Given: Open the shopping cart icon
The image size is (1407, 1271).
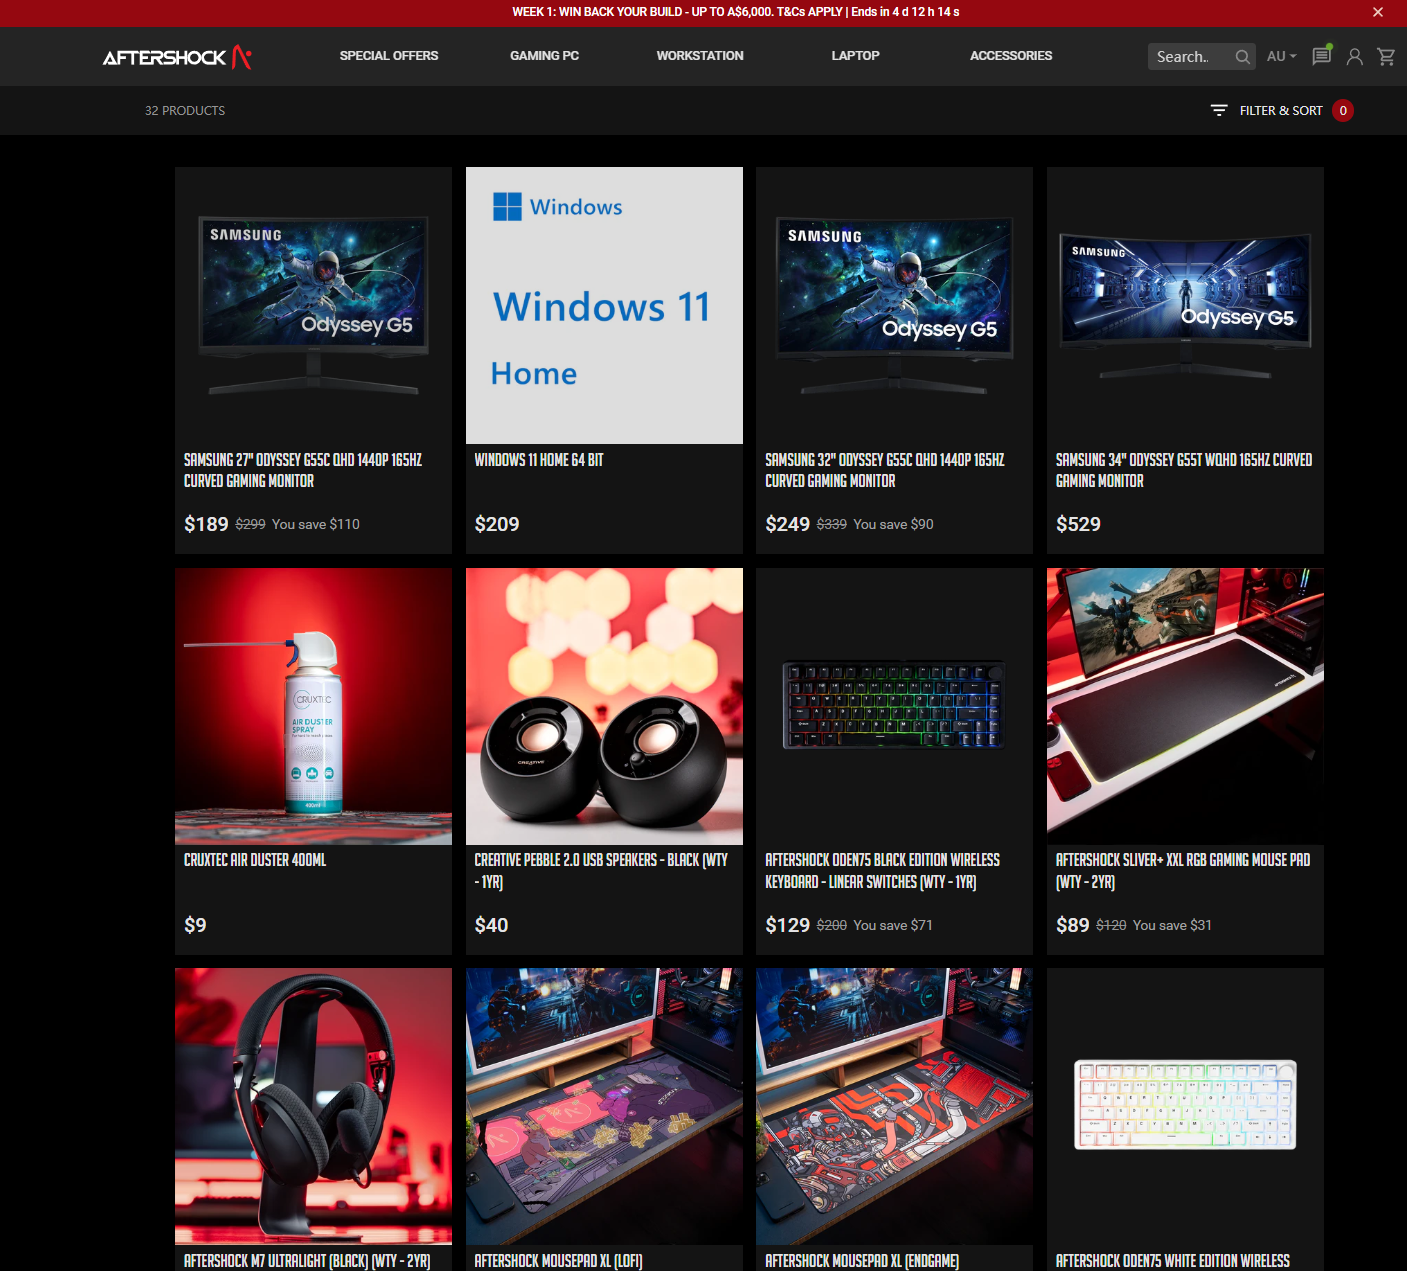Looking at the screenshot, I should (1386, 57).
